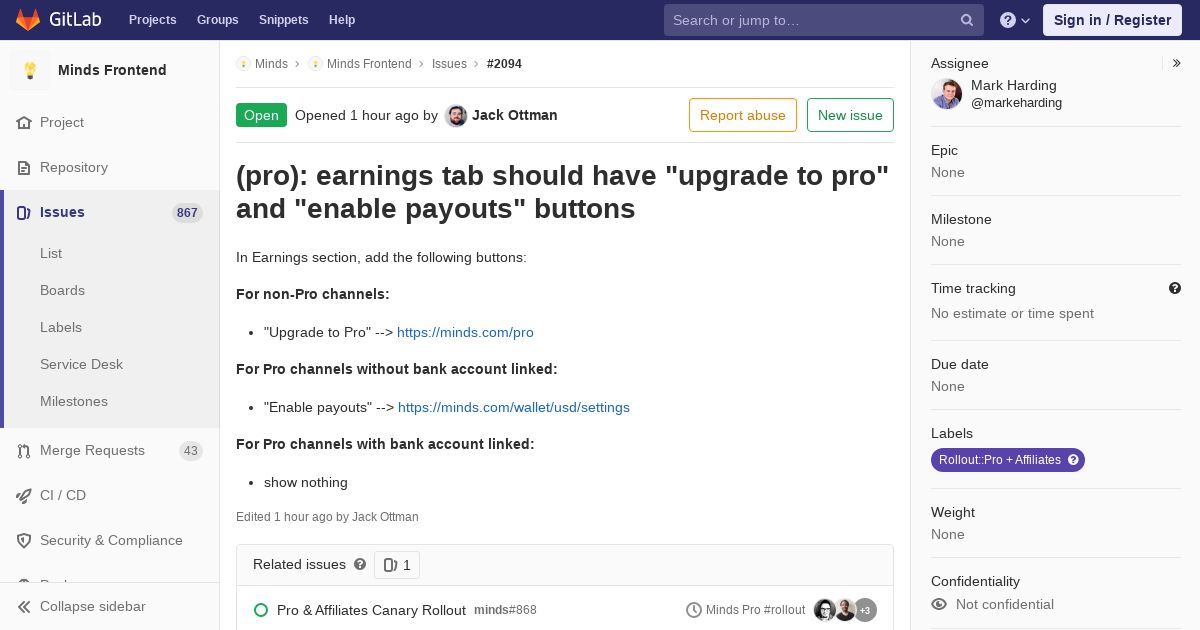Open the wallet/usd/settings link
This screenshot has height=630, width=1200.
[x=514, y=408]
